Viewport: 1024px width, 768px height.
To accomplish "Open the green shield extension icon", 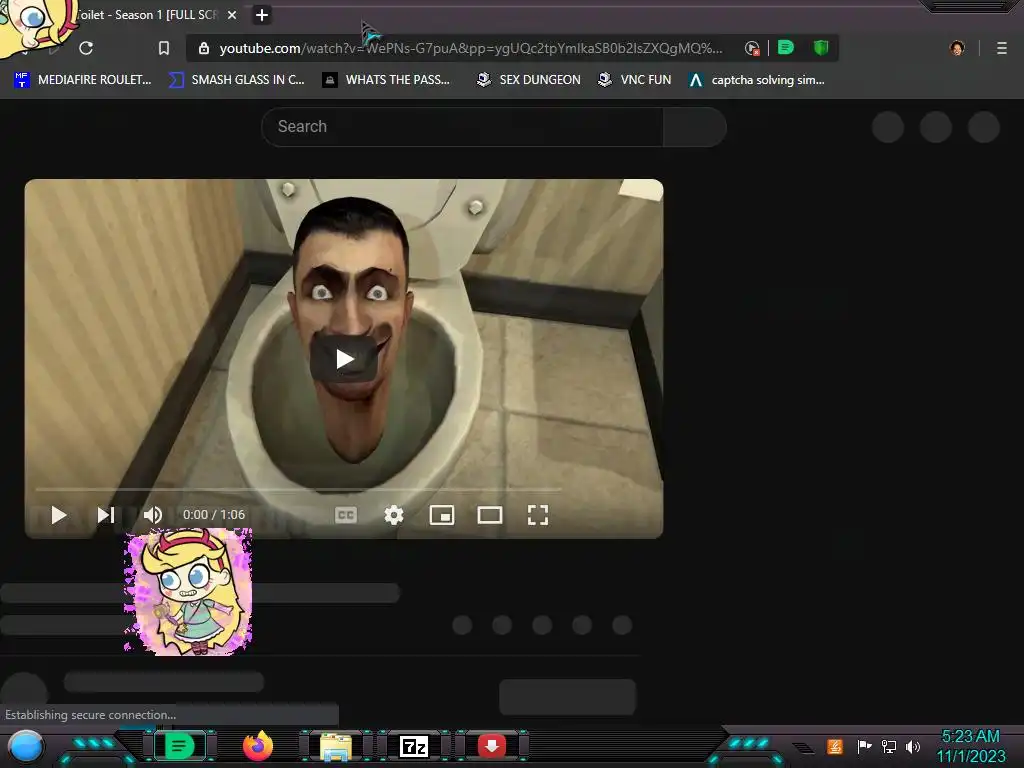I will tap(821, 48).
